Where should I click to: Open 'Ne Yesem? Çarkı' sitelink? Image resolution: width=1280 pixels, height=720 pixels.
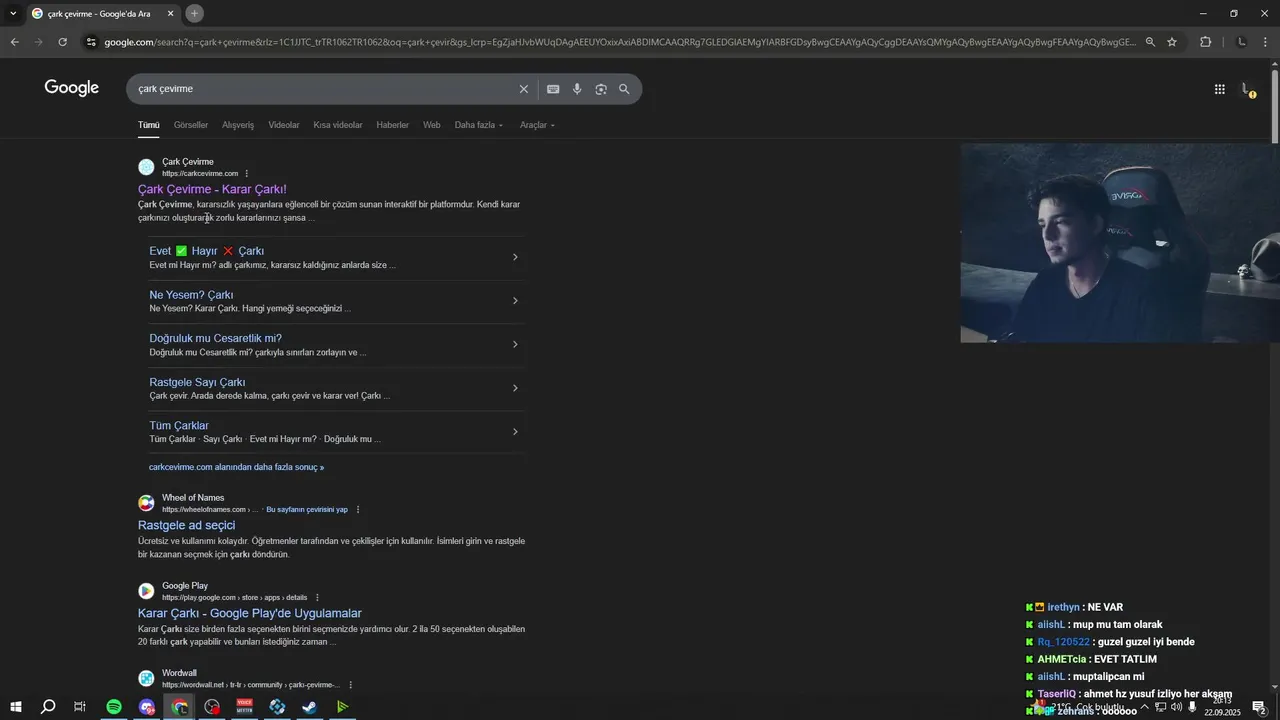[191, 295]
